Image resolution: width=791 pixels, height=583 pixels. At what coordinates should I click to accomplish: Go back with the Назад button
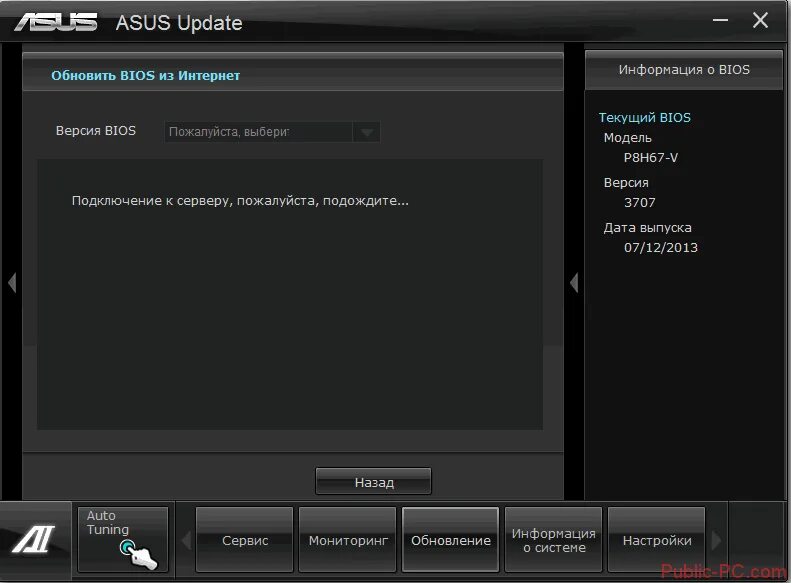[x=373, y=482]
